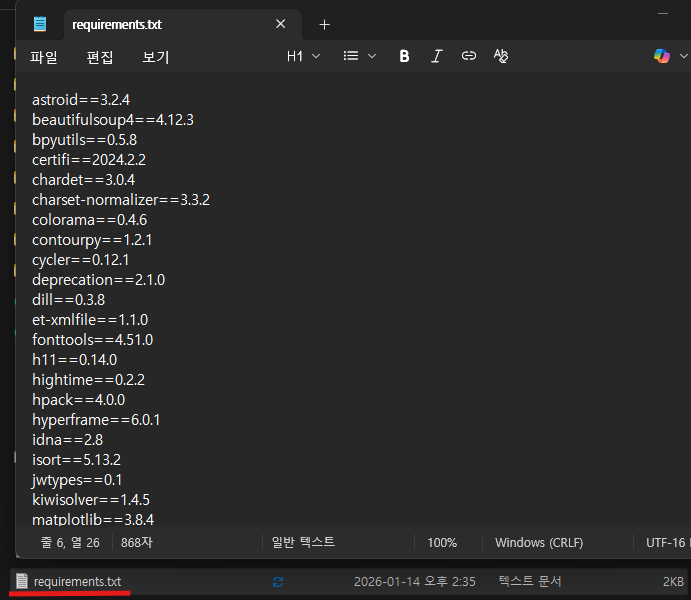
Task: Click the 일반 텍스트 format indicator
Action: tap(303, 542)
